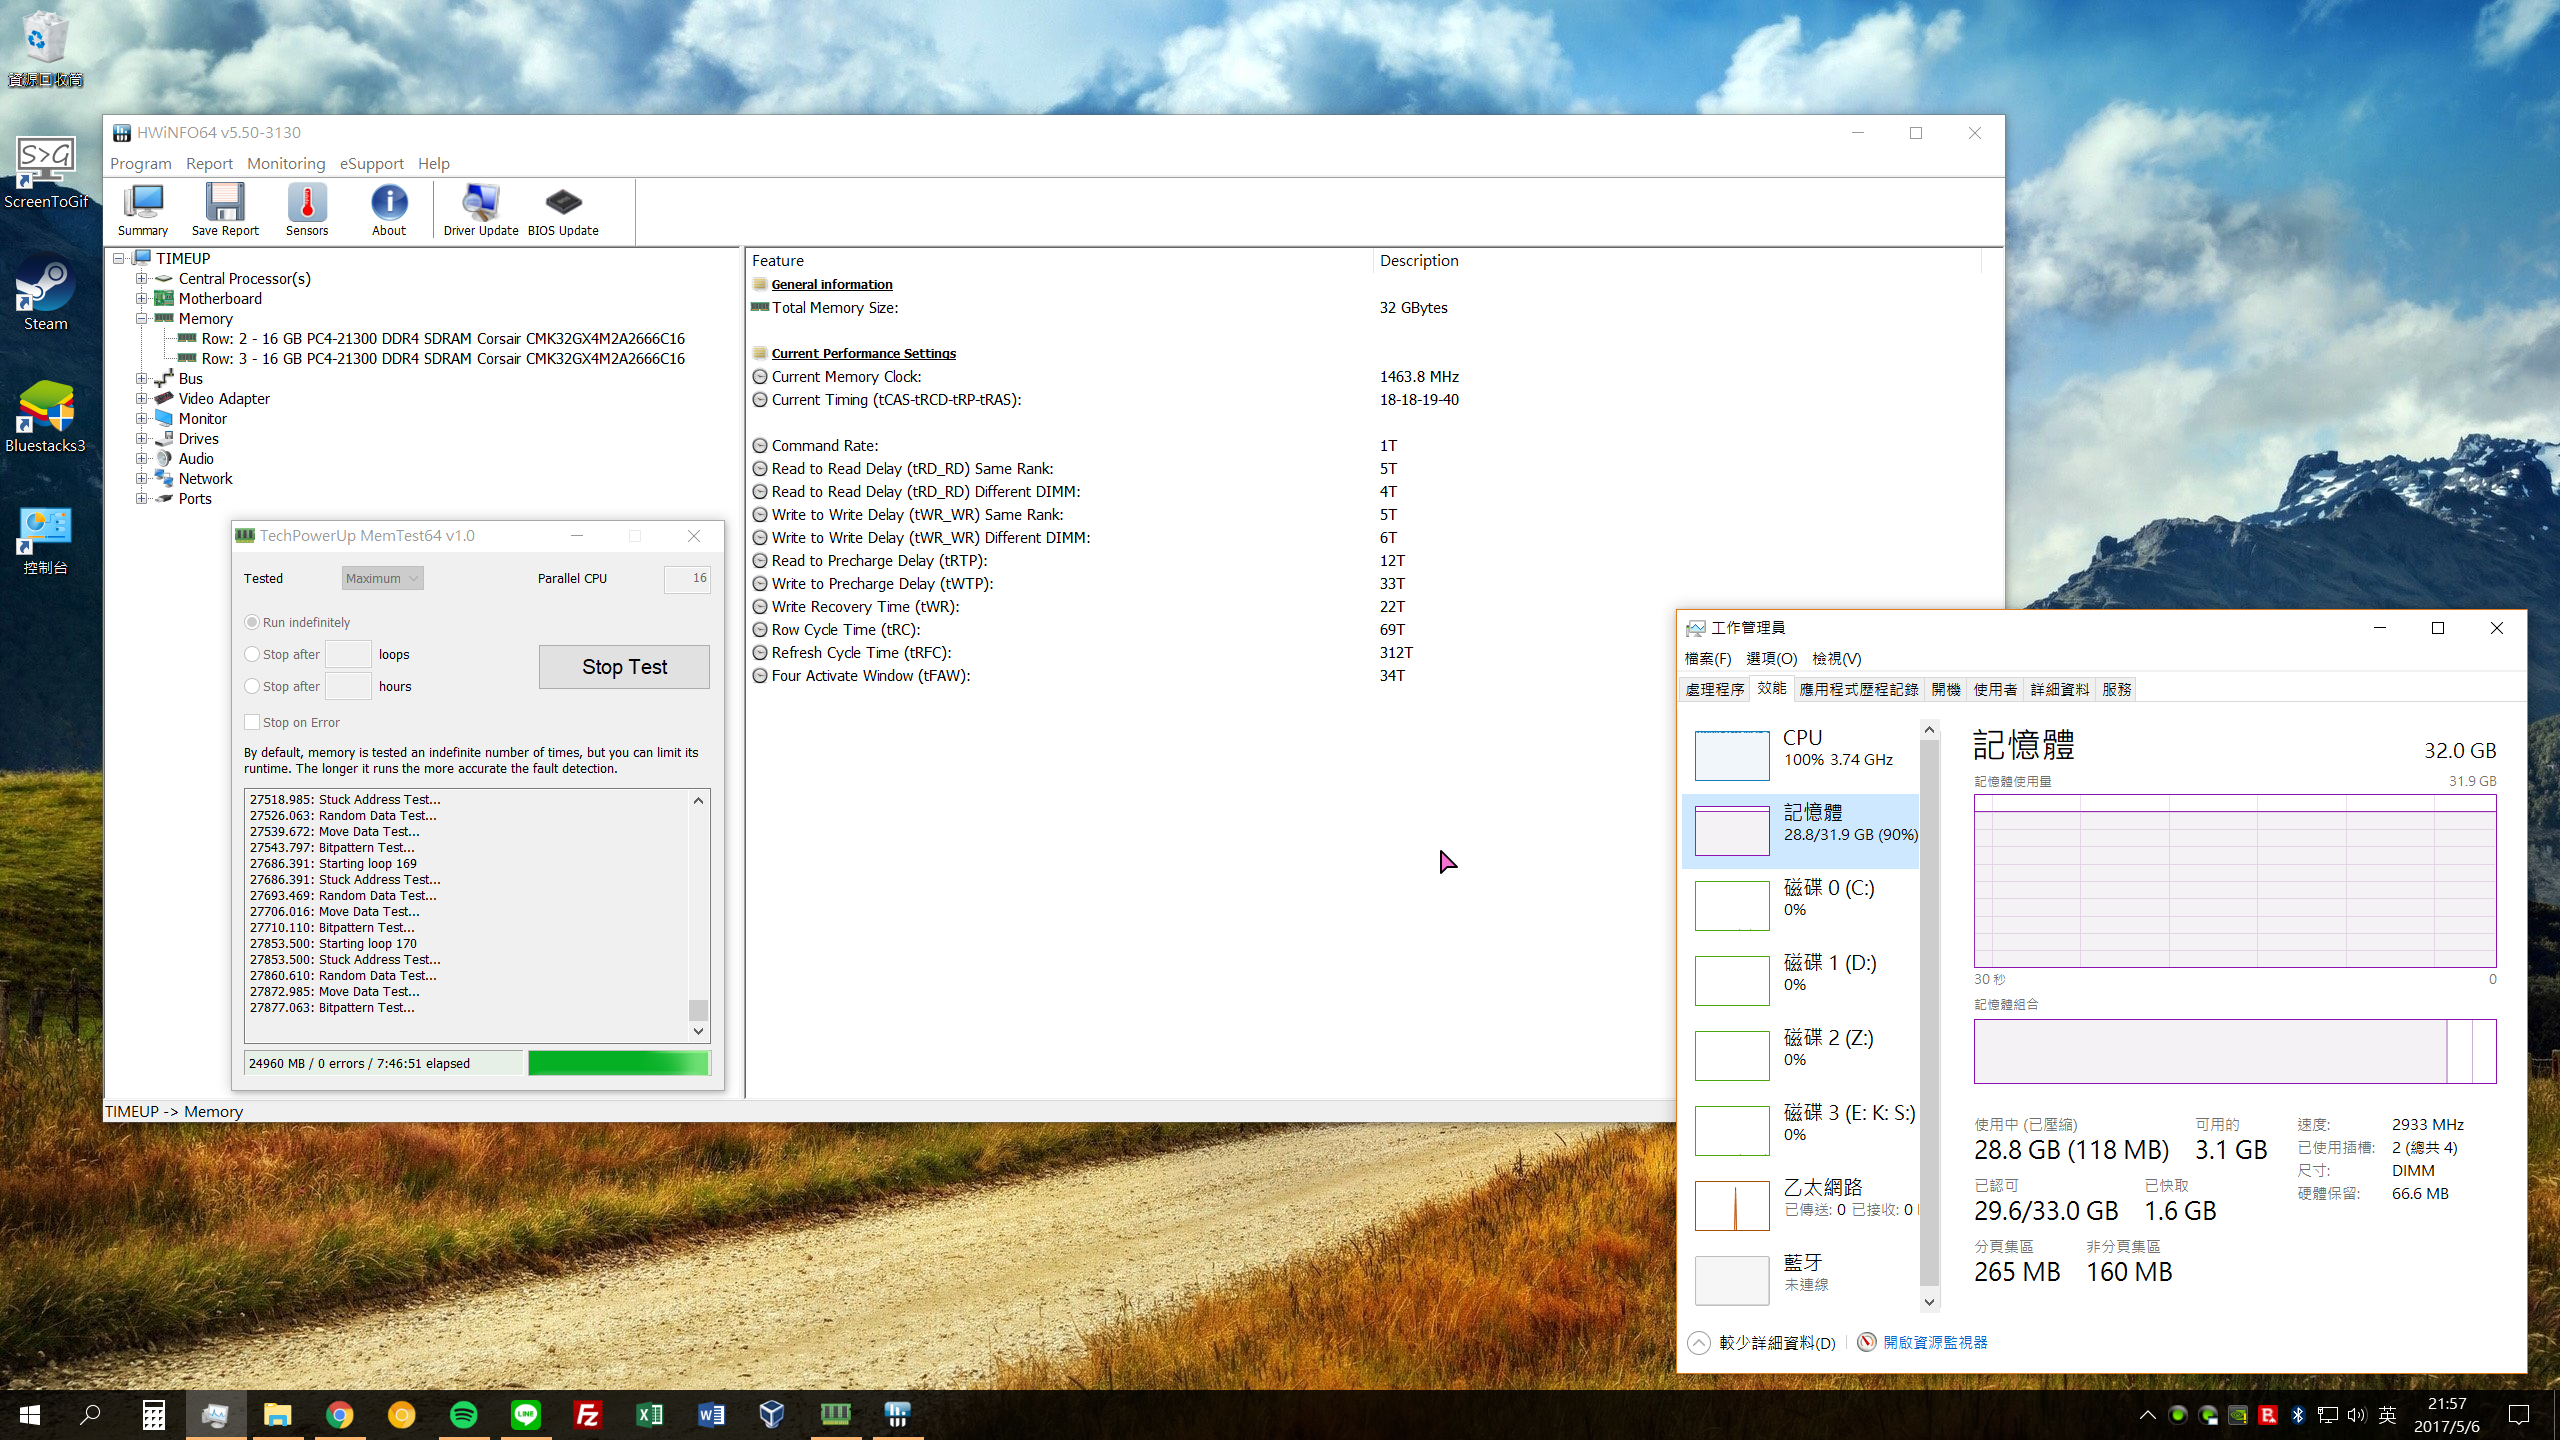This screenshot has width=2560, height=1440.
Task: Click the loops count input field
Action: pos(348,654)
